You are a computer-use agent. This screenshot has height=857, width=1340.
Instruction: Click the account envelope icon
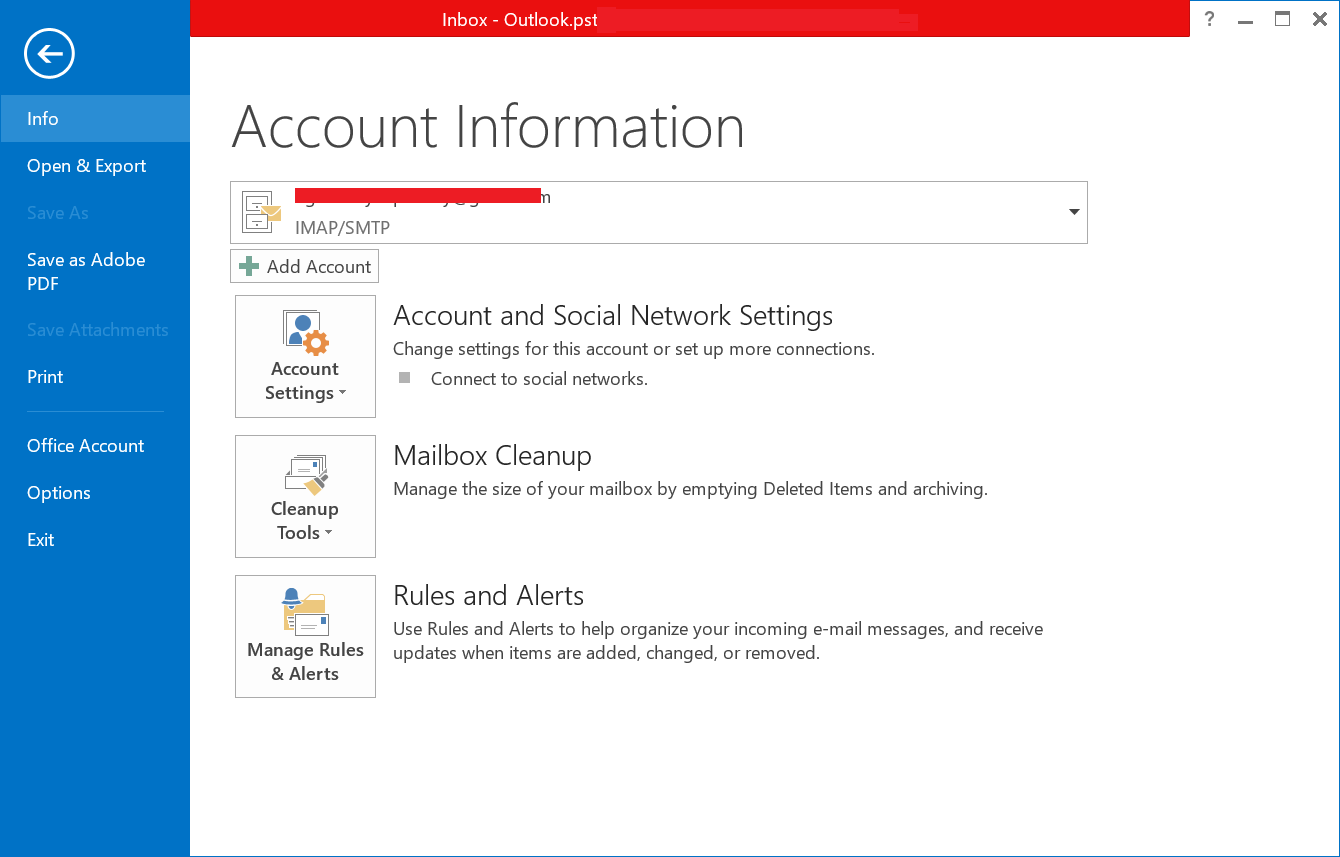point(261,212)
